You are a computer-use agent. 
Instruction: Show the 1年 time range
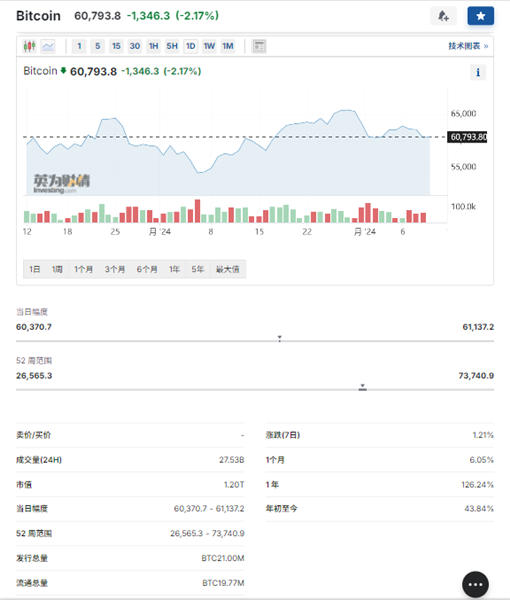[x=174, y=269]
